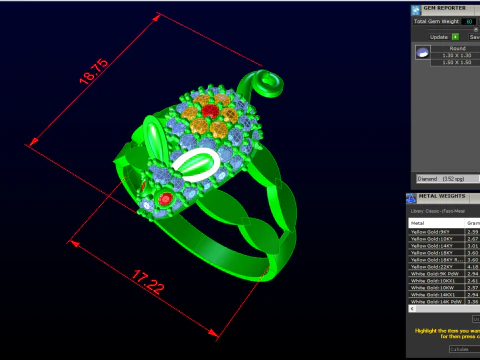Select the White Gold 9K PdW row
480x360 pixels.
[x=444, y=274]
